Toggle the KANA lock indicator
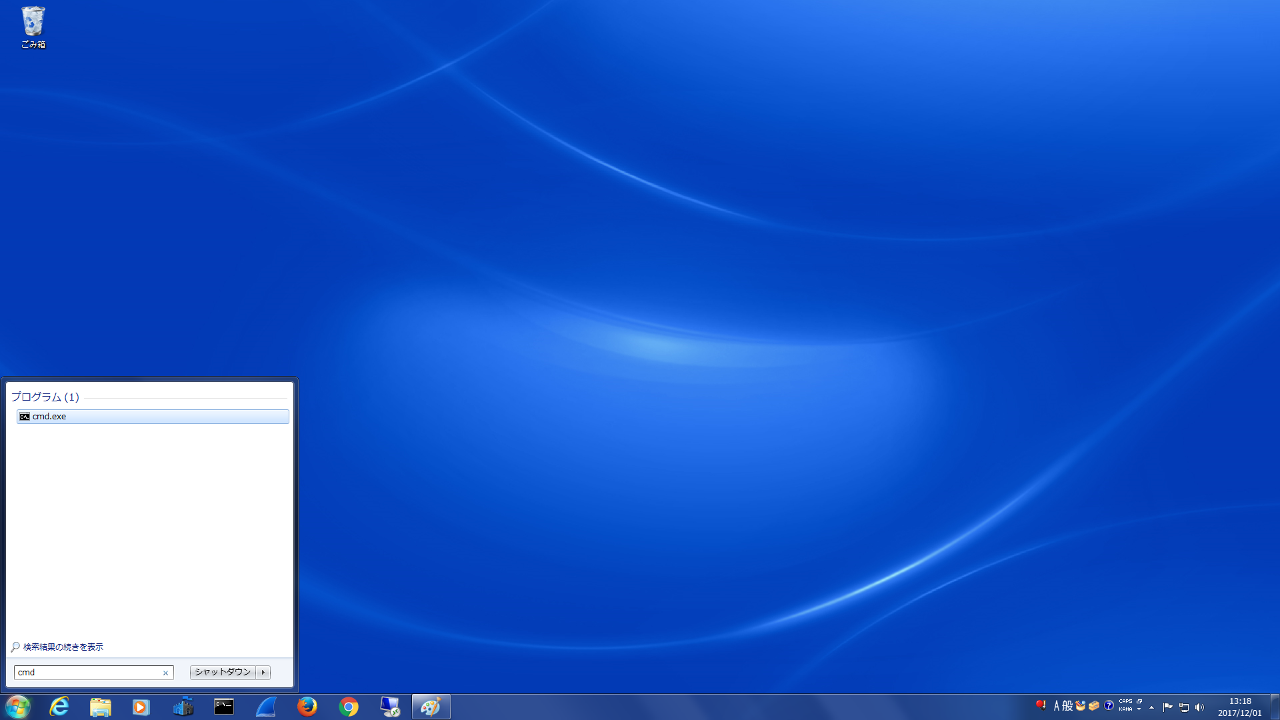1280x720 pixels. point(1125,709)
